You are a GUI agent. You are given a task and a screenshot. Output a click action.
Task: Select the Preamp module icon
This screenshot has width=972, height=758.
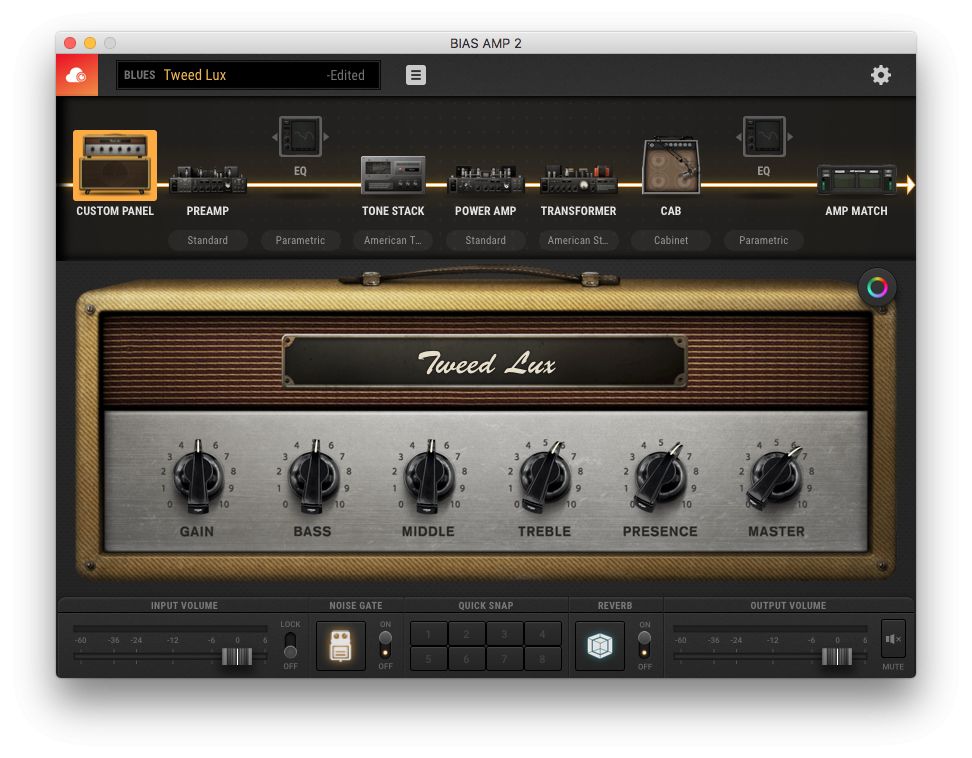point(208,182)
